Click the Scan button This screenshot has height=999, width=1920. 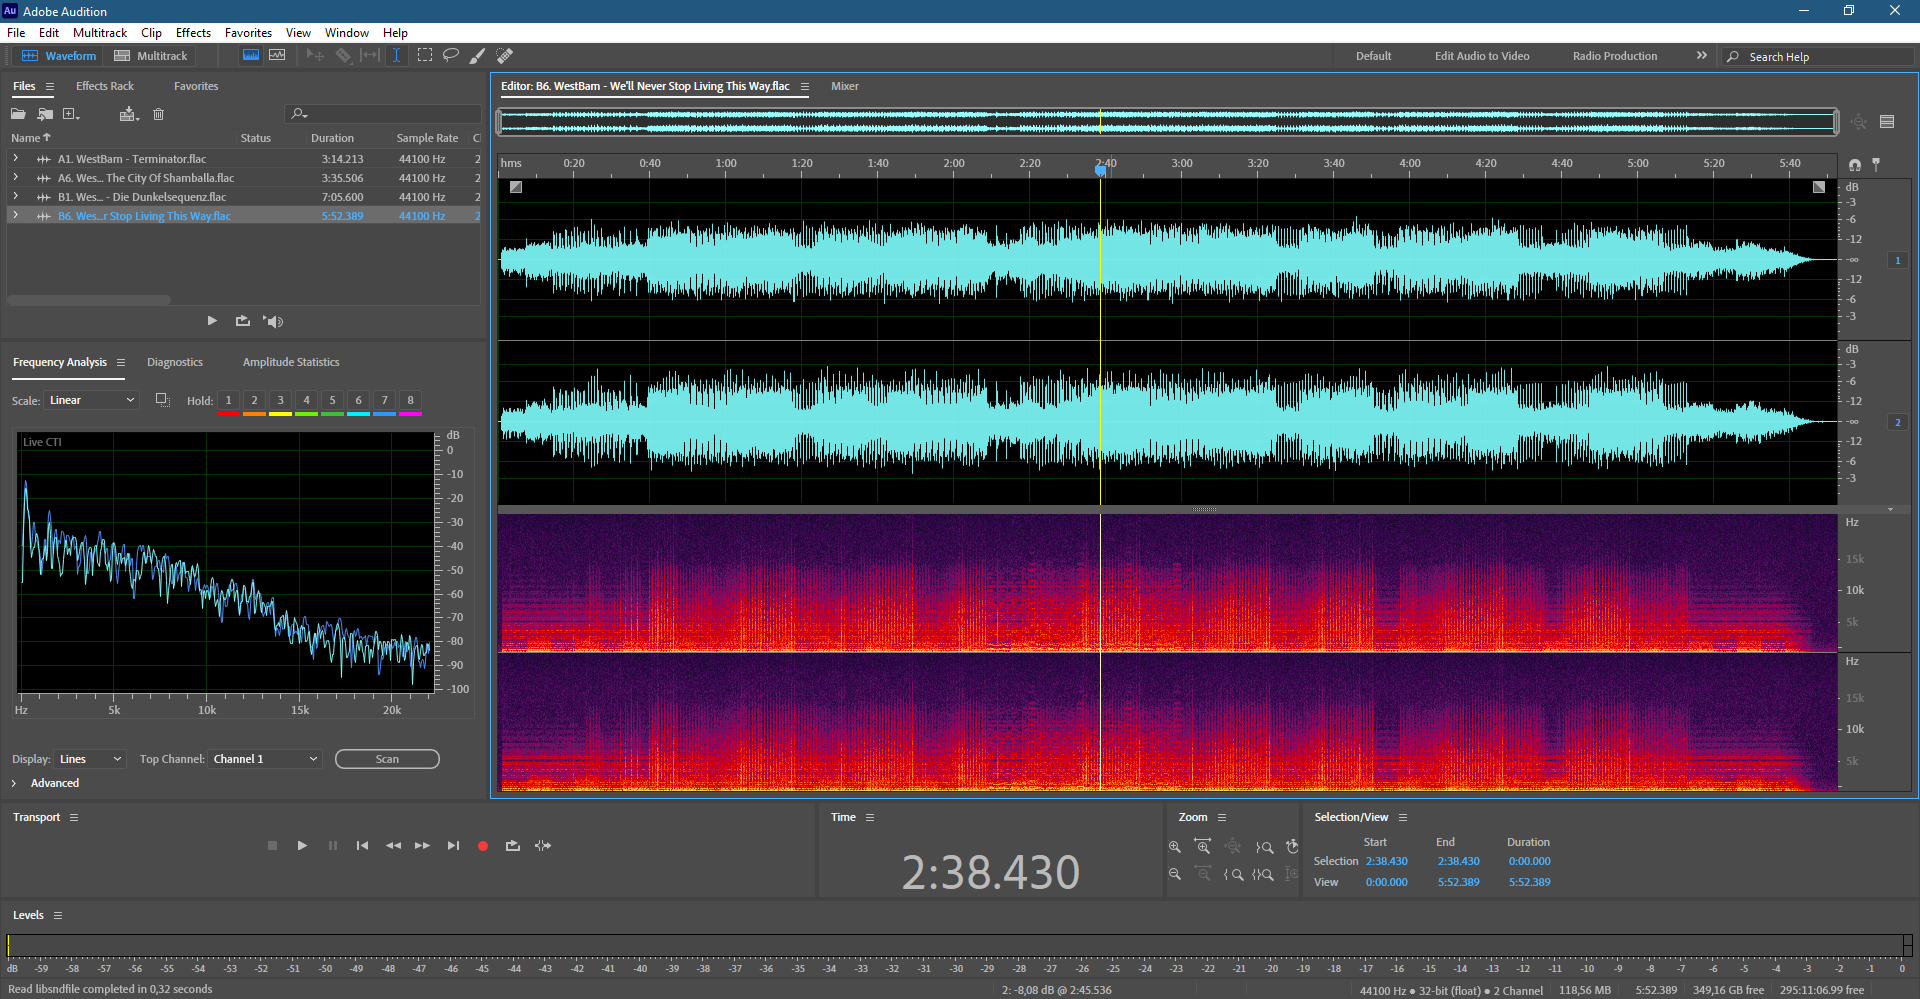coord(387,759)
